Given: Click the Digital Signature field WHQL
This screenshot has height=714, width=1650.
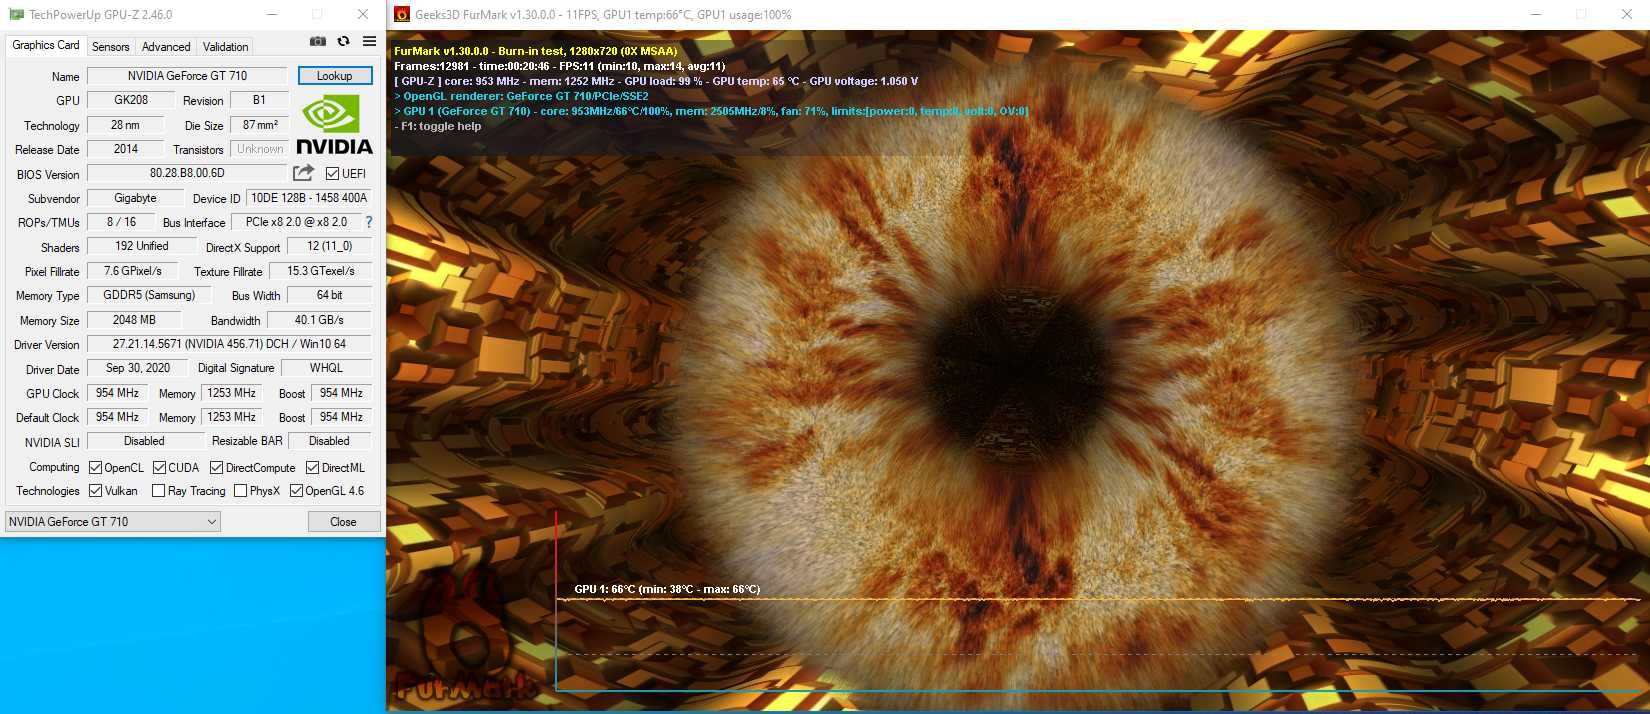Looking at the screenshot, I should [326, 368].
